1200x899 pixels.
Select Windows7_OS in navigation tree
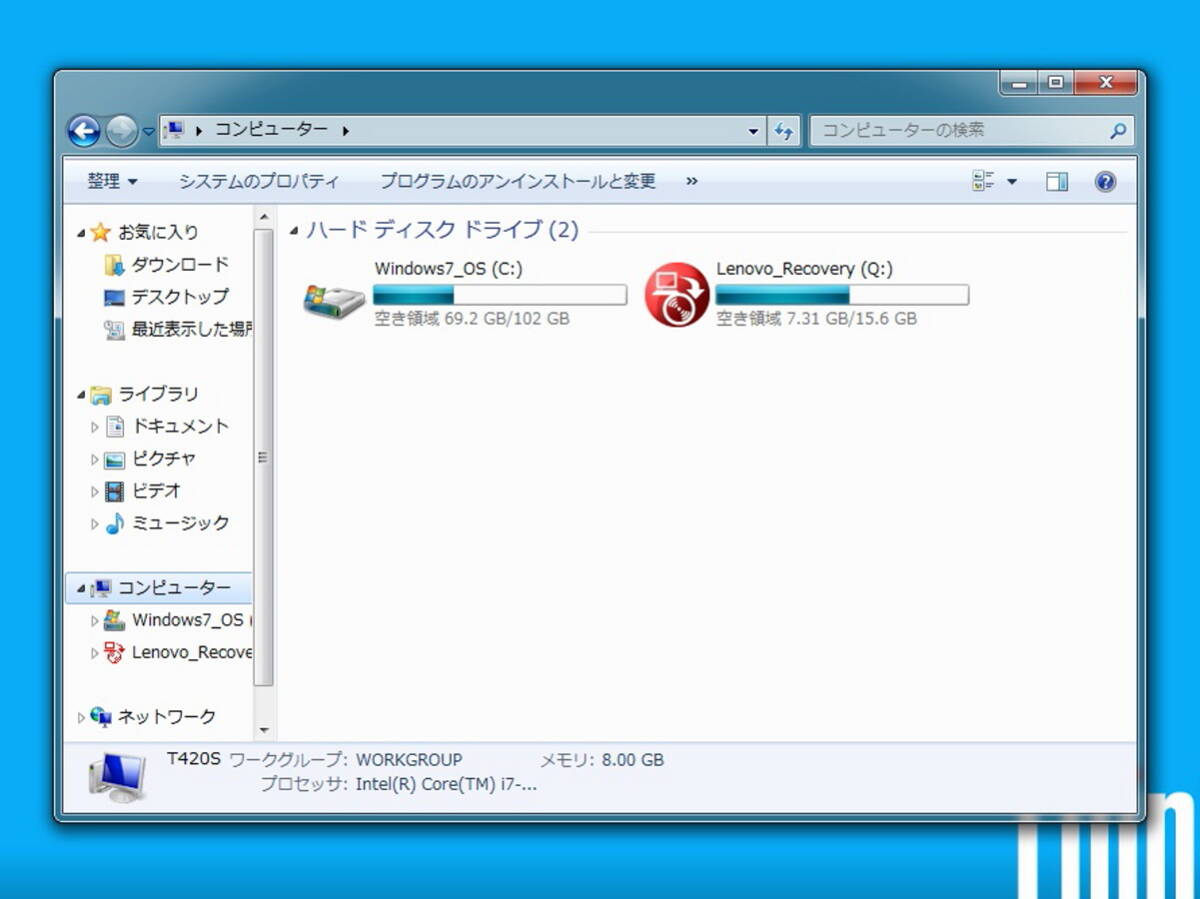pyautogui.click(x=190, y=620)
